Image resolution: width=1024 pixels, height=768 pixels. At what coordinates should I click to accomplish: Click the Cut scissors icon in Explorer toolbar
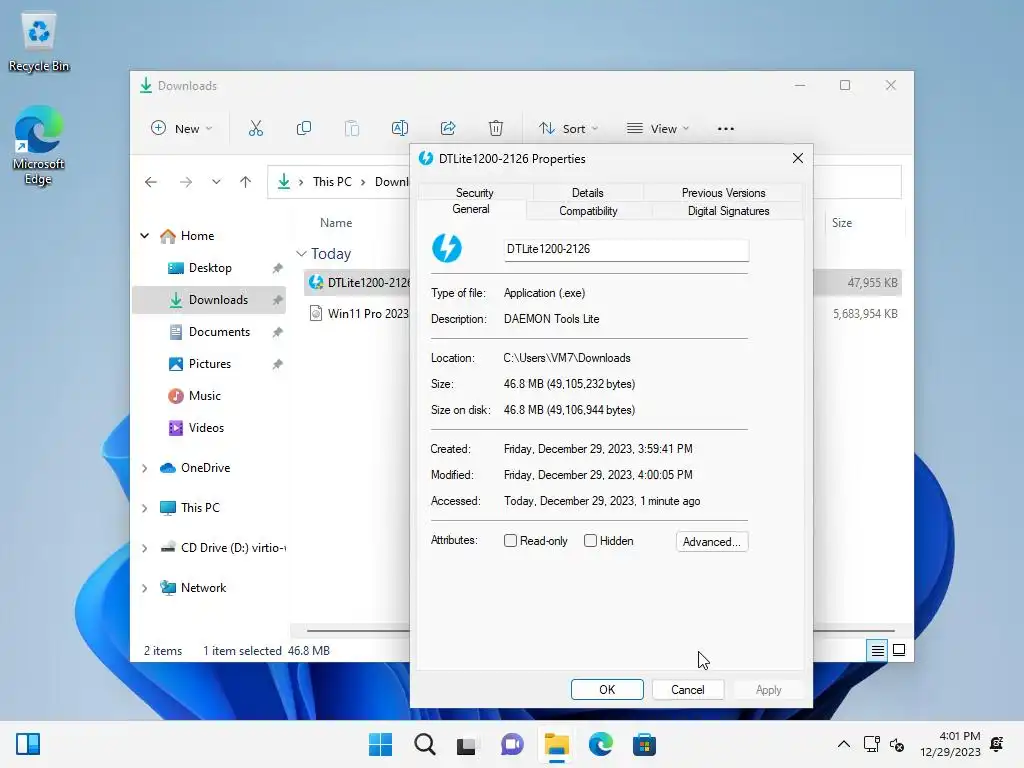pos(255,129)
